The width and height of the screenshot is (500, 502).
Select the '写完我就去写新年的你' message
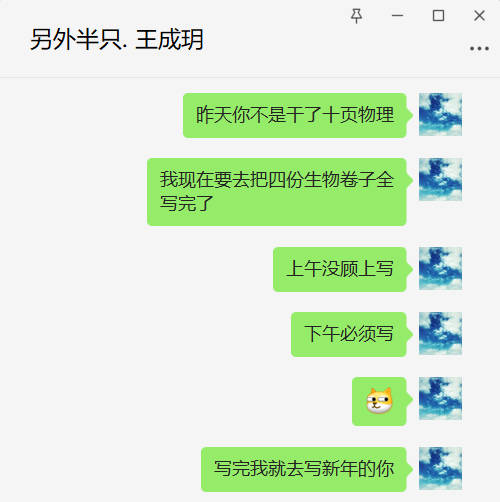(x=304, y=469)
